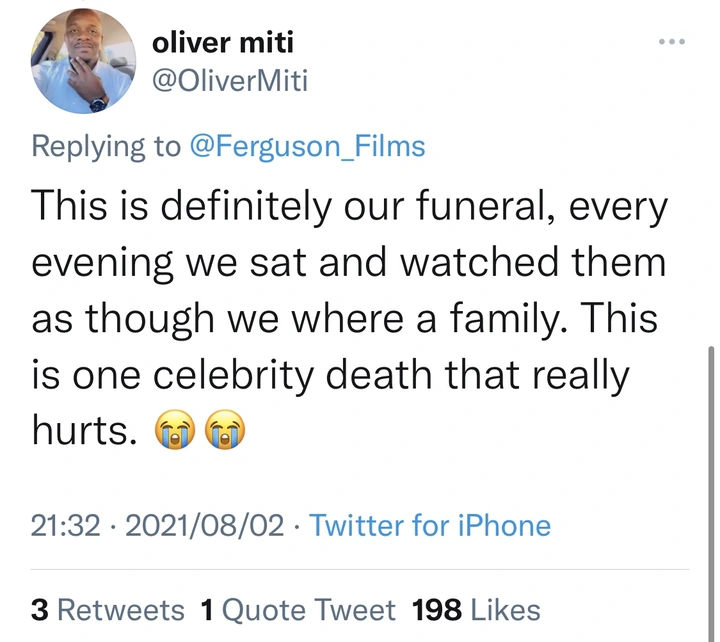View the 198 Likes list
The height and width of the screenshot is (642, 720).
[476, 609]
